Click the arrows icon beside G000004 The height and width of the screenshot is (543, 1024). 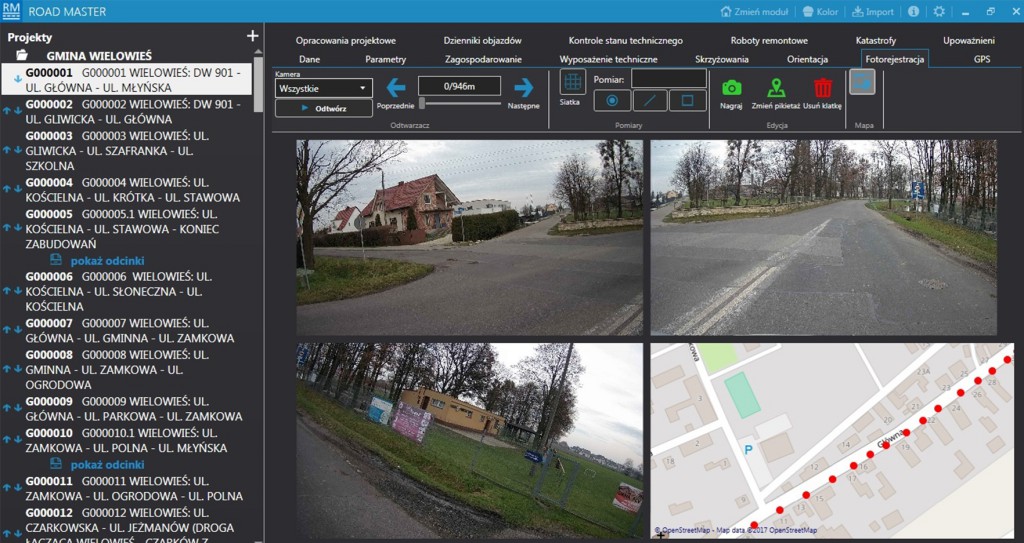(12, 189)
